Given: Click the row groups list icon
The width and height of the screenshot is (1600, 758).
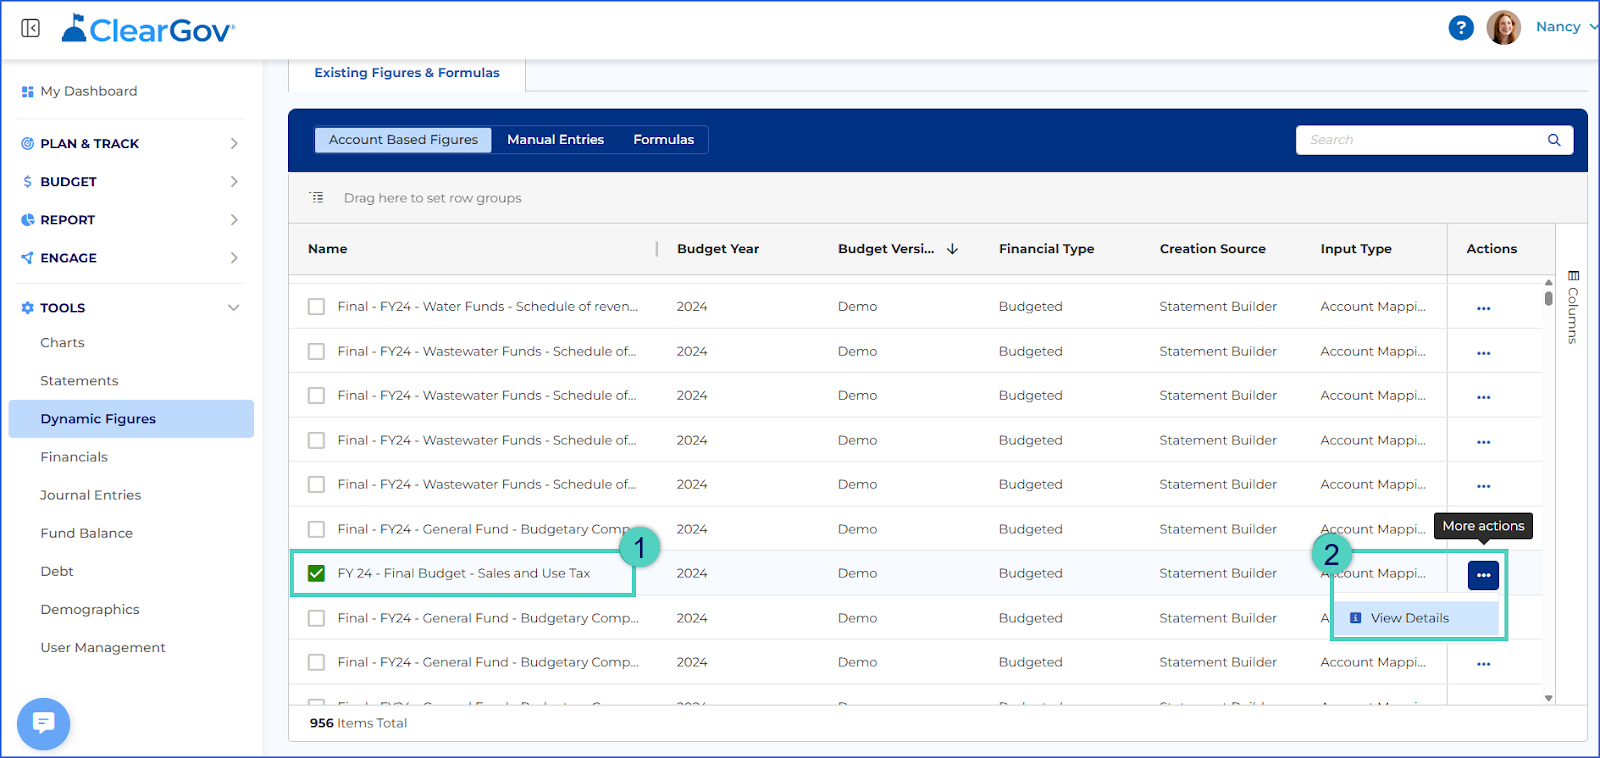Looking at the screenshot, I should [x=317, y=198].
